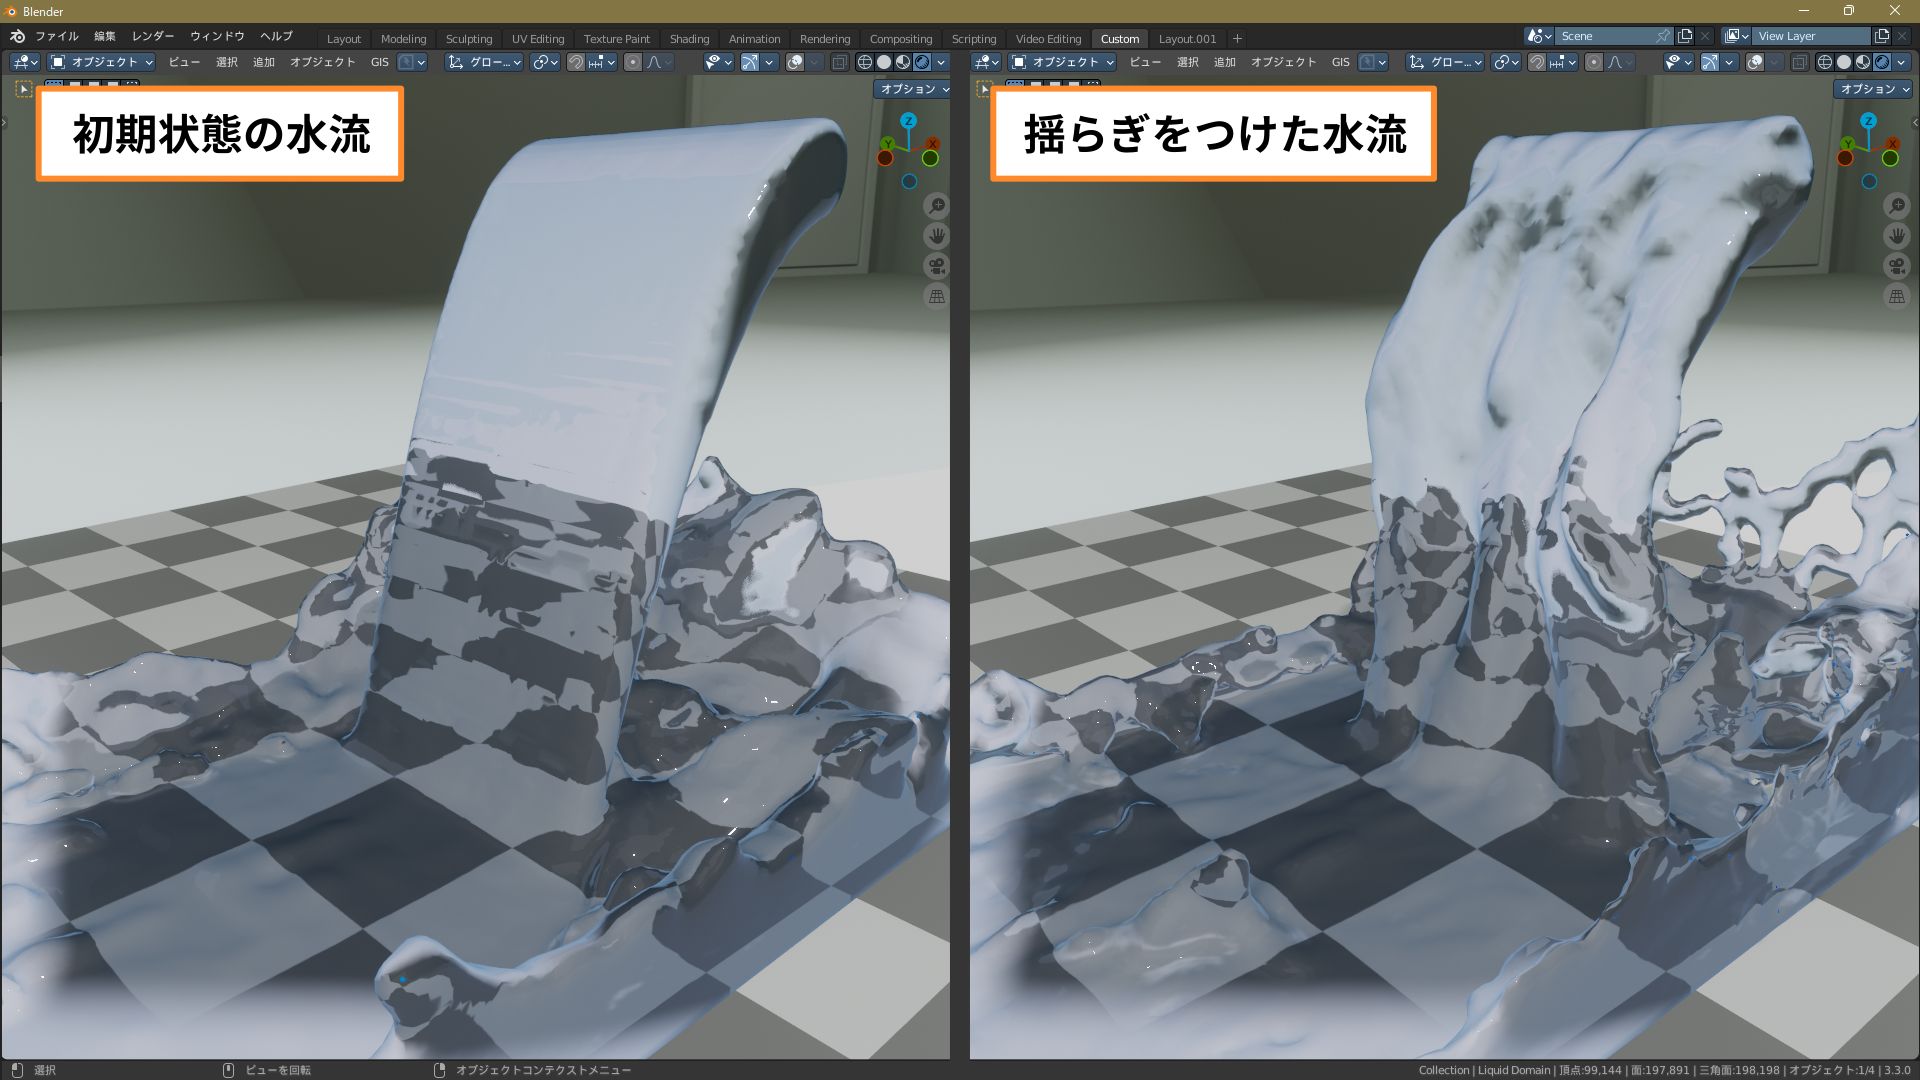
Task: Pin the Scene with the pin icon
Action: [1662, 36]
